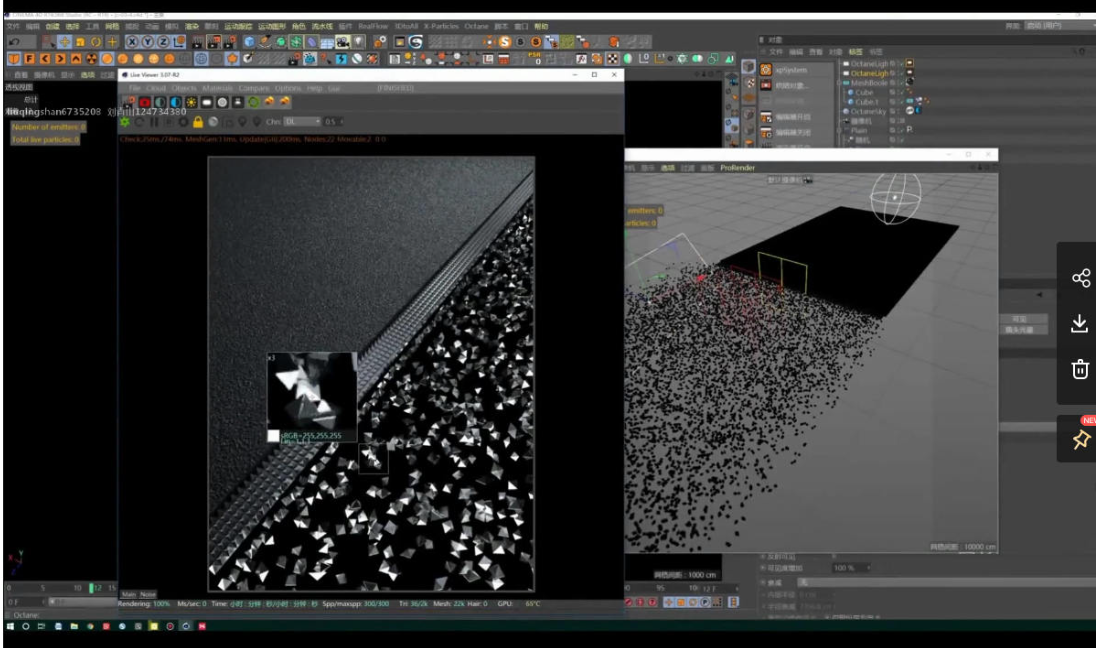Click the 100 % value field in attributes panel

click(849, 568)
